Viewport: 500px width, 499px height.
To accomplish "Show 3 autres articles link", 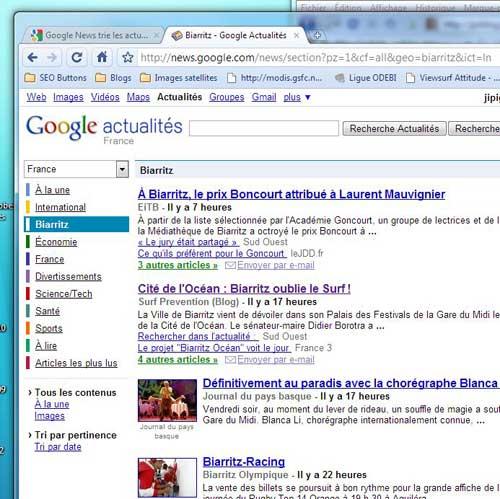I will (x=178, y=265).
